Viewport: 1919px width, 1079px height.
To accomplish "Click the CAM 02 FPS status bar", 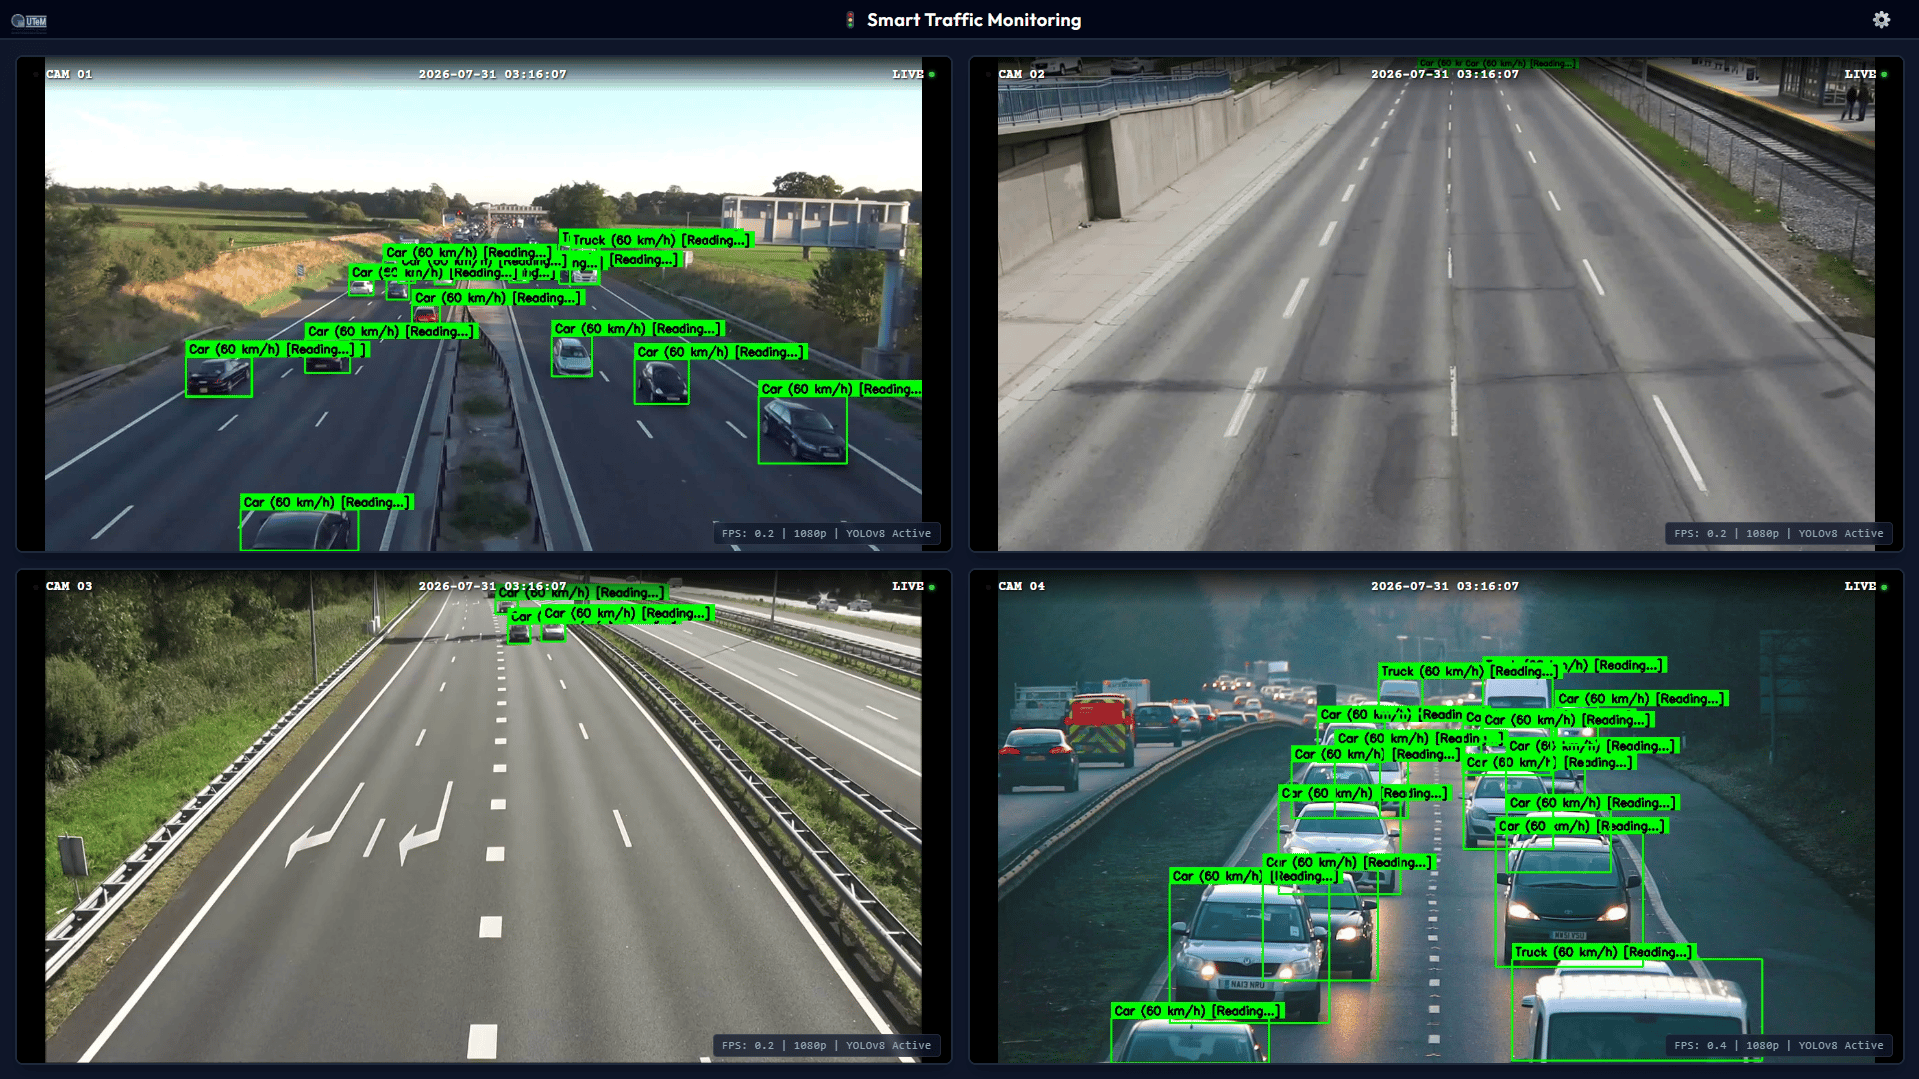I will click(x=1778, y=533).
